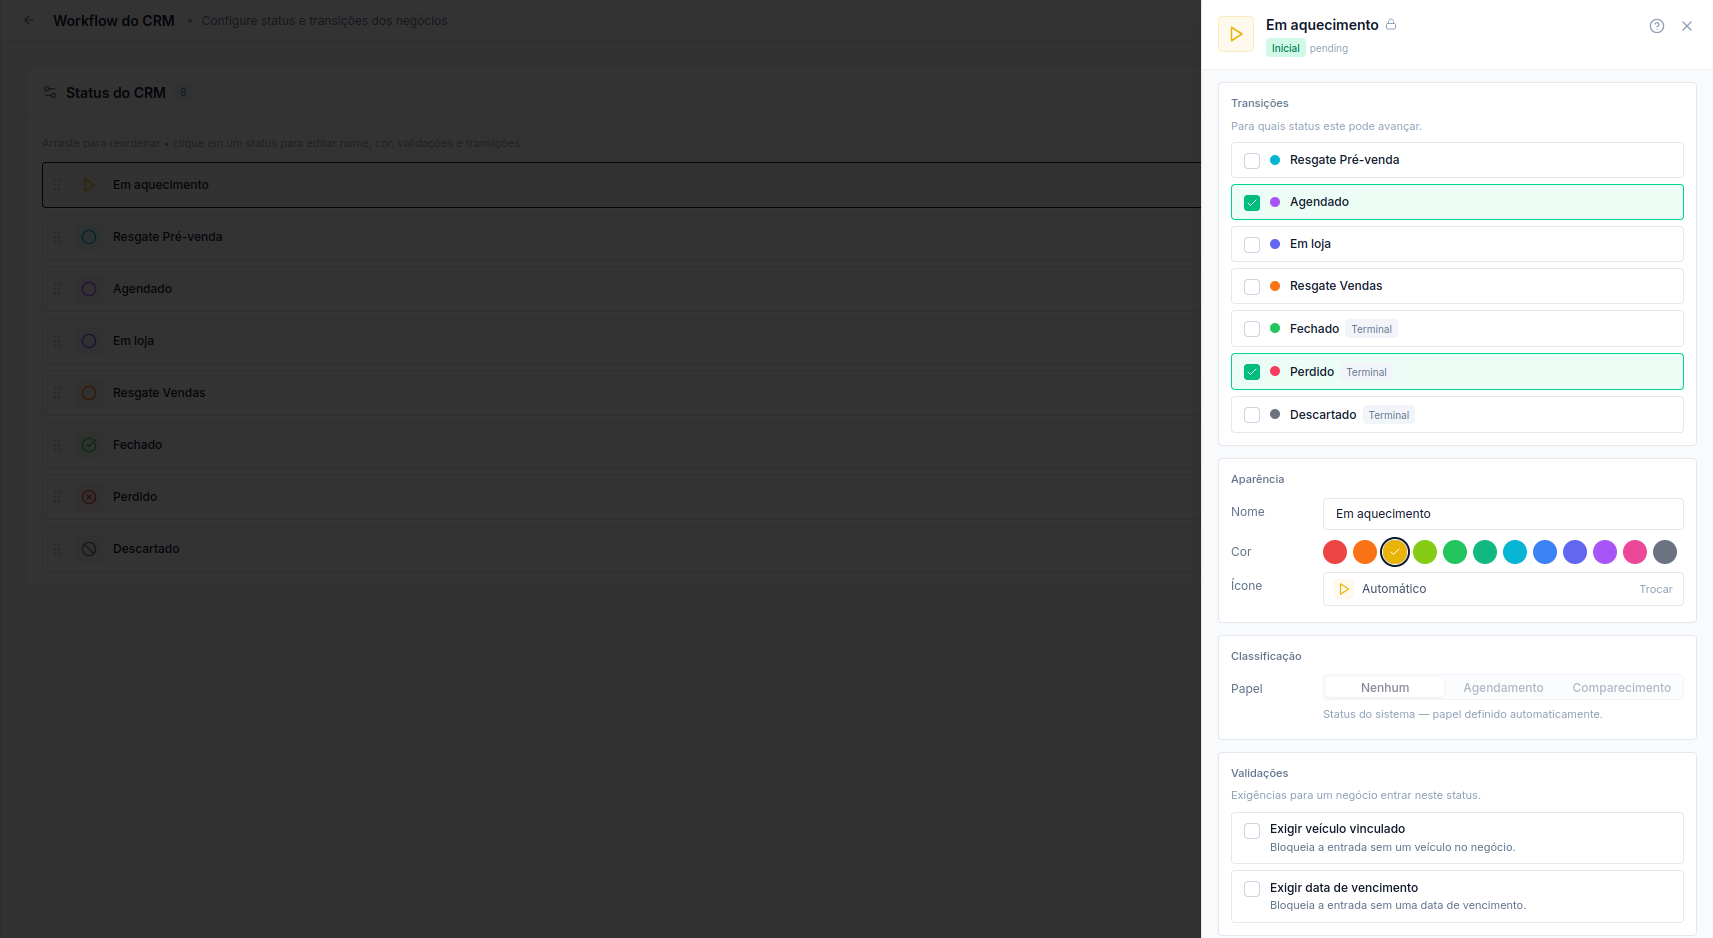1713x938 pixels.
Task: Click the X-circle icon of the Perdido list row
Action: pyautogui.click(x=89, y=497)
